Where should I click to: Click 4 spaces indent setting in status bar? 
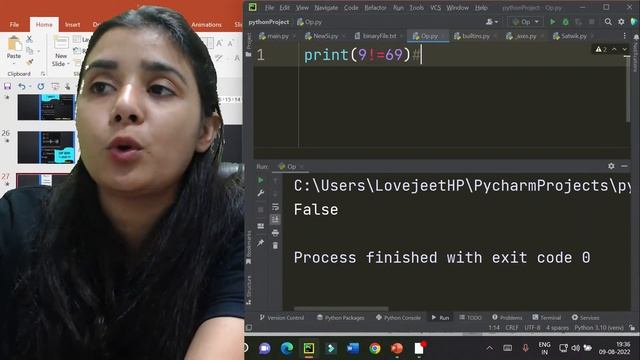coord(557,328)
